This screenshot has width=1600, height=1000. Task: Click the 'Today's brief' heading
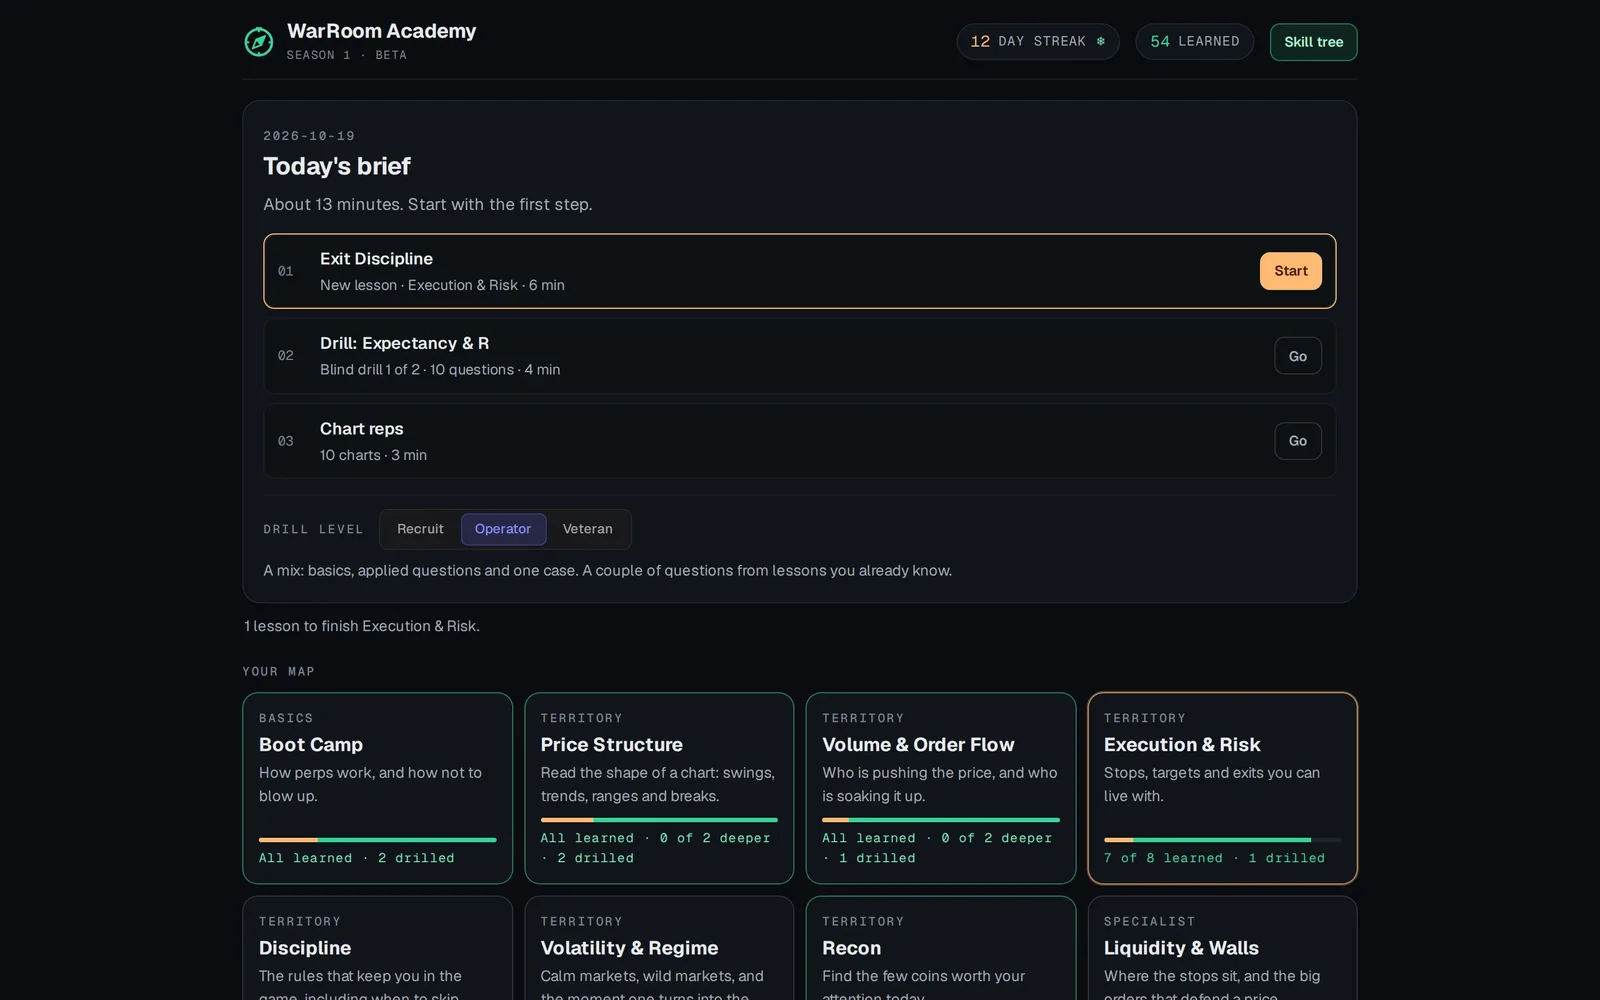click(x=337, y=166)
